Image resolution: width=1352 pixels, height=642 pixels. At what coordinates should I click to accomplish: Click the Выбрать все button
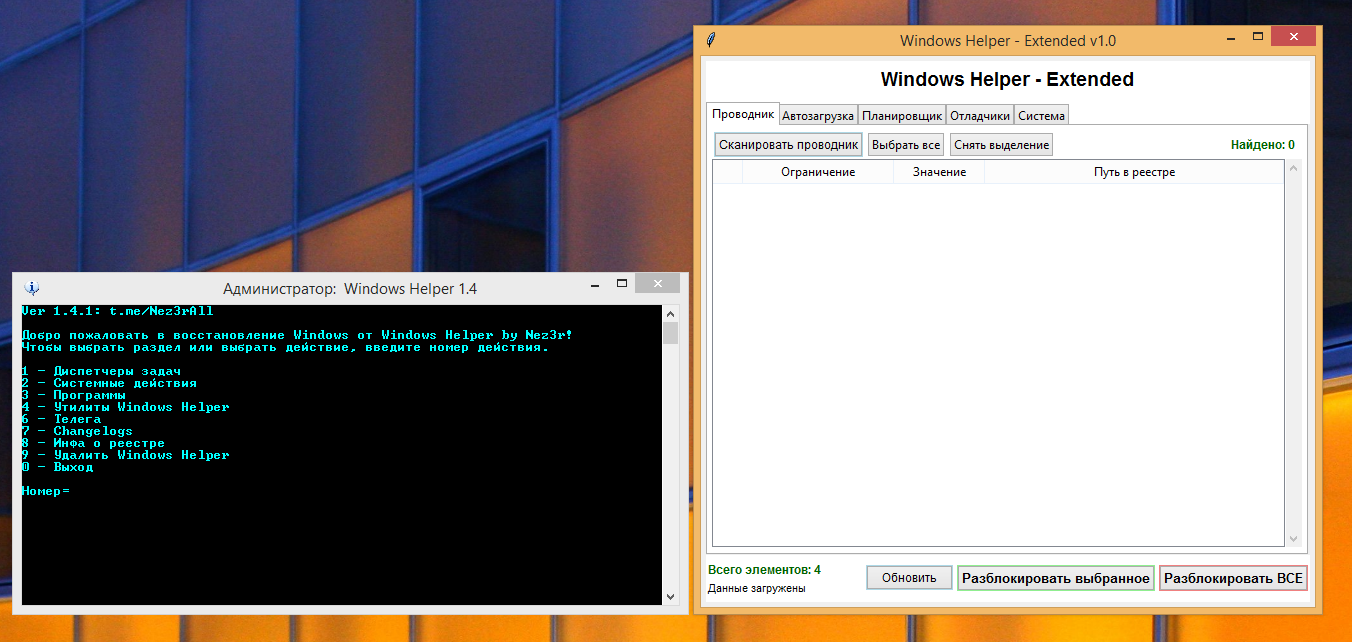[905, 144]
